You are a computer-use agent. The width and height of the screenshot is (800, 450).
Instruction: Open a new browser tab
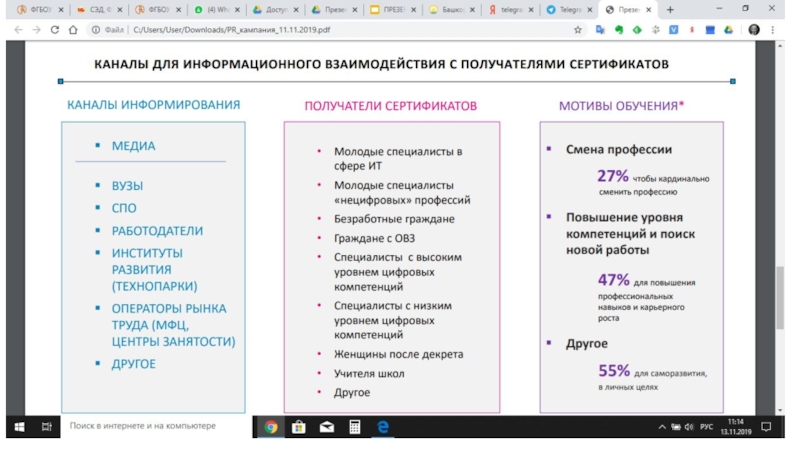[670, 9]
